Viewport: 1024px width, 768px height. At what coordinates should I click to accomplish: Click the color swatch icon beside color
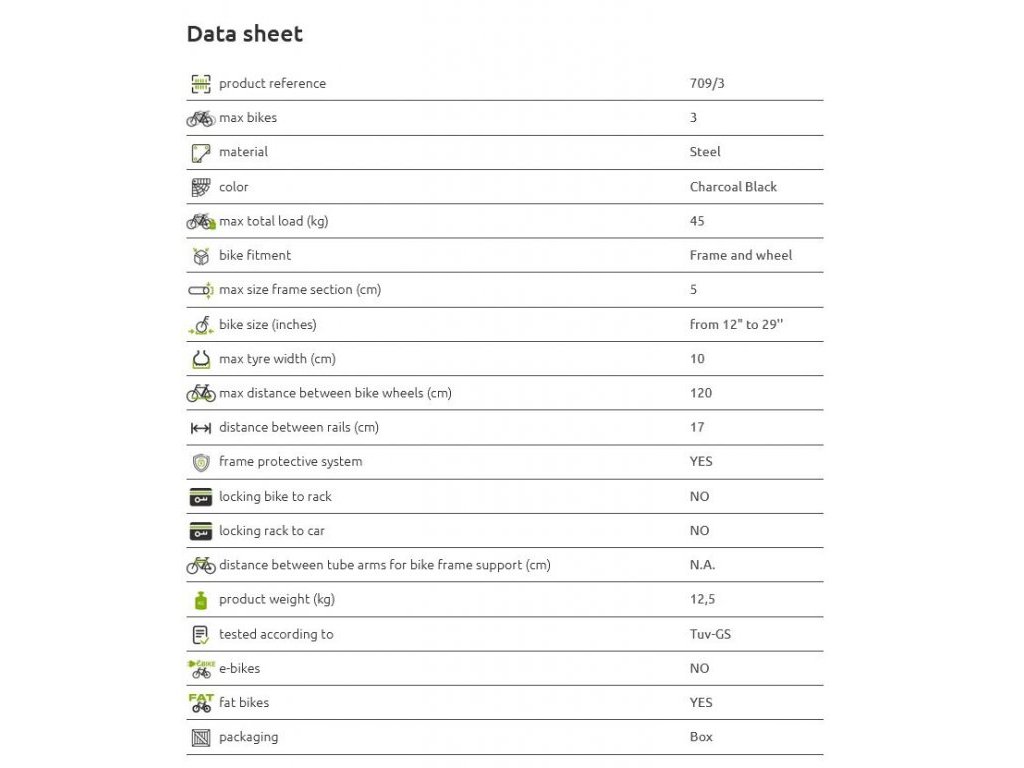point(201,187)
